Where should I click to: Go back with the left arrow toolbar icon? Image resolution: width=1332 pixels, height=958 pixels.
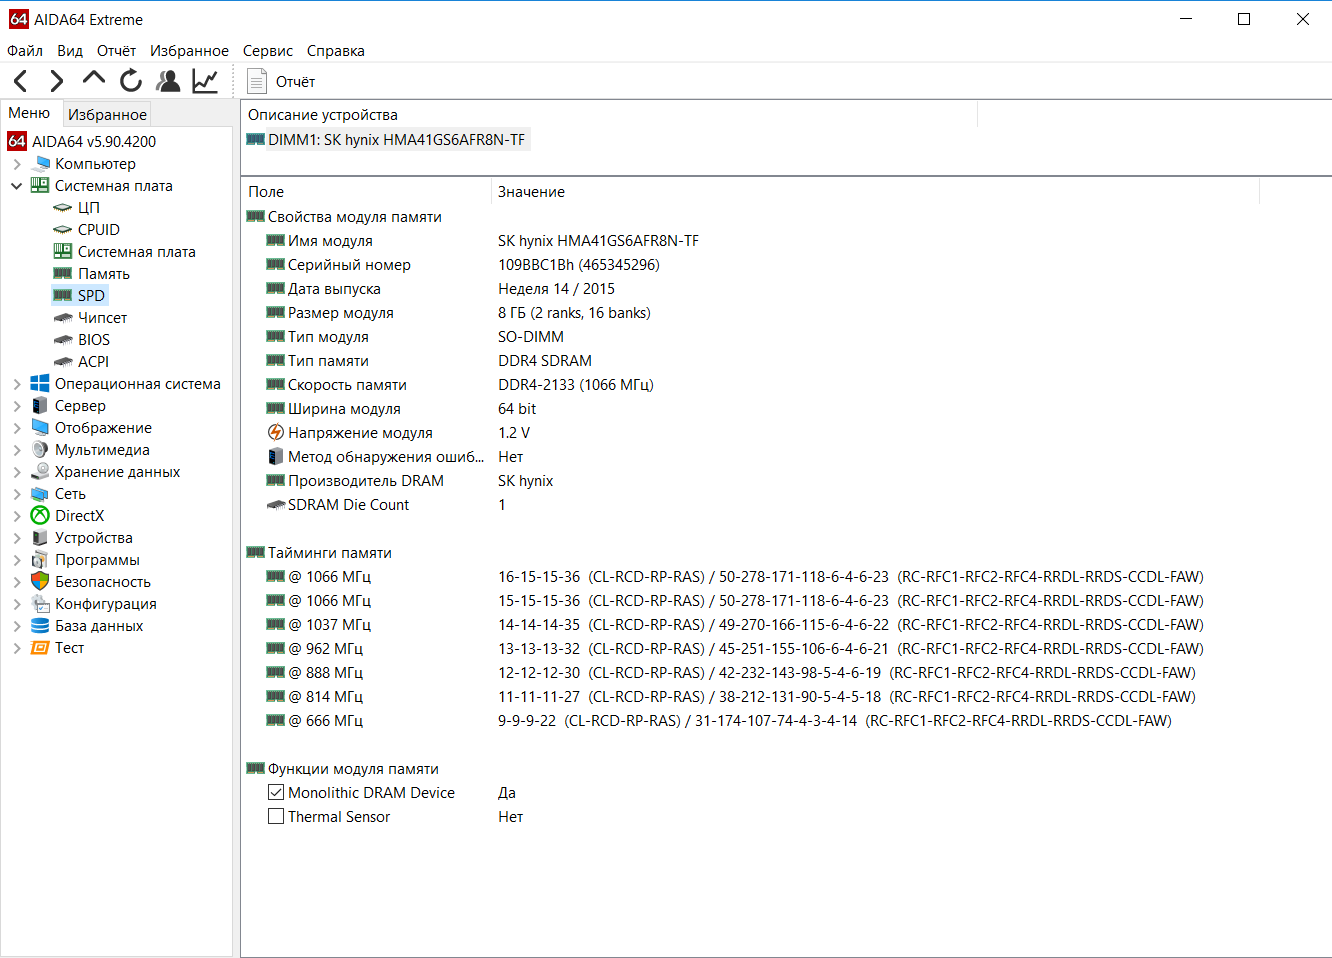(x=21, y=81)
